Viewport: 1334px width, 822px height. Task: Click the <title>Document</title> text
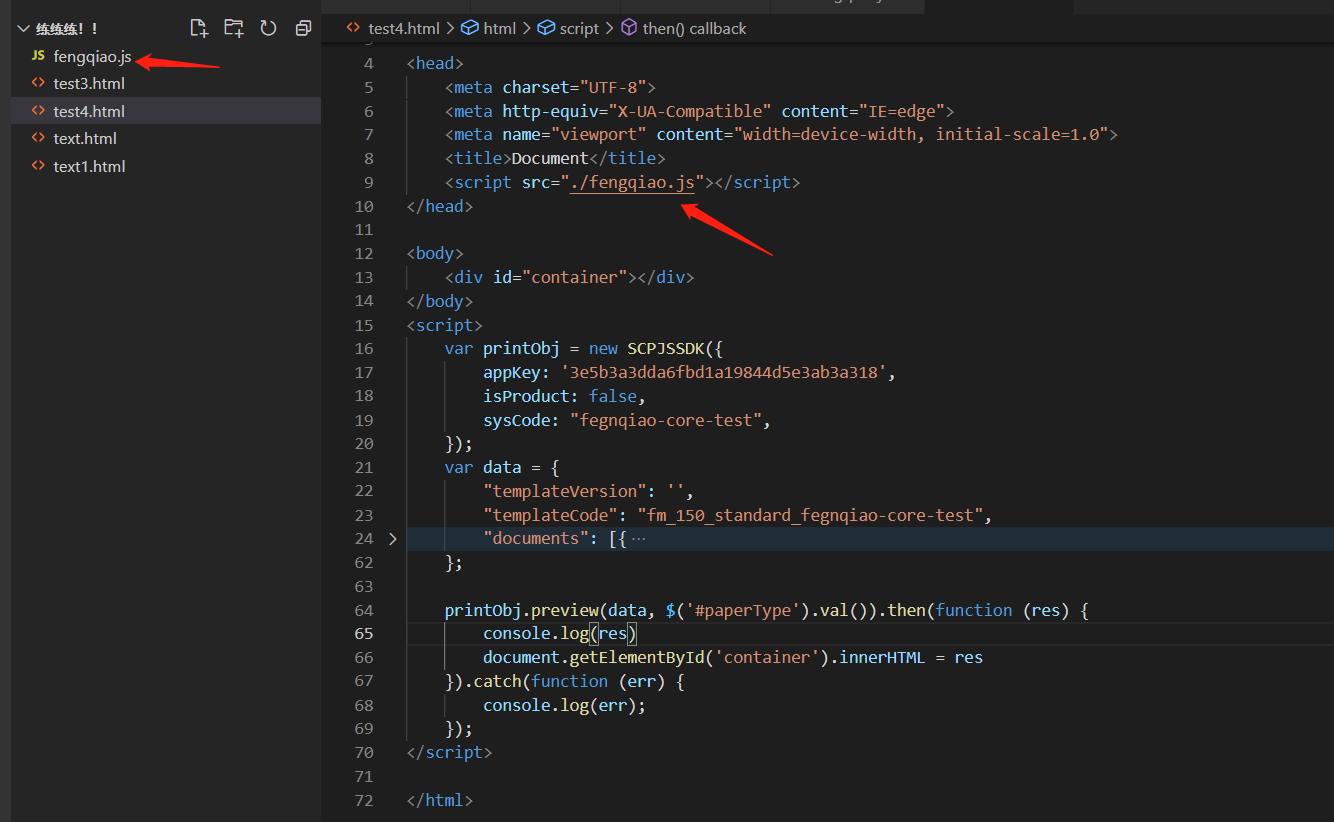point(555,159)
